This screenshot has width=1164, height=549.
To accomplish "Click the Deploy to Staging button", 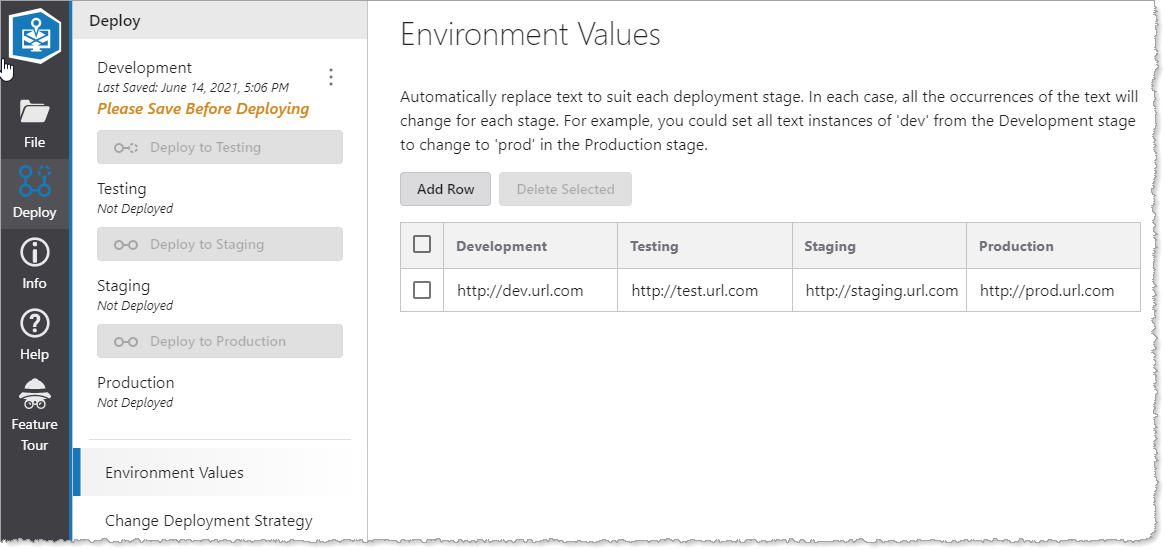I will coord(220,244).
